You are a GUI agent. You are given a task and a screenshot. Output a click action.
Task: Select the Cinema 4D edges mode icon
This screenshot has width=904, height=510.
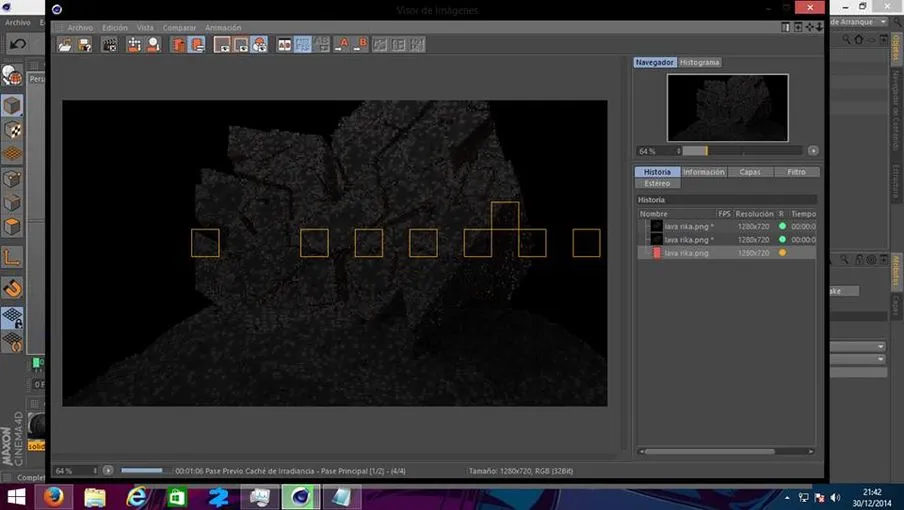(x=12, y=203)
